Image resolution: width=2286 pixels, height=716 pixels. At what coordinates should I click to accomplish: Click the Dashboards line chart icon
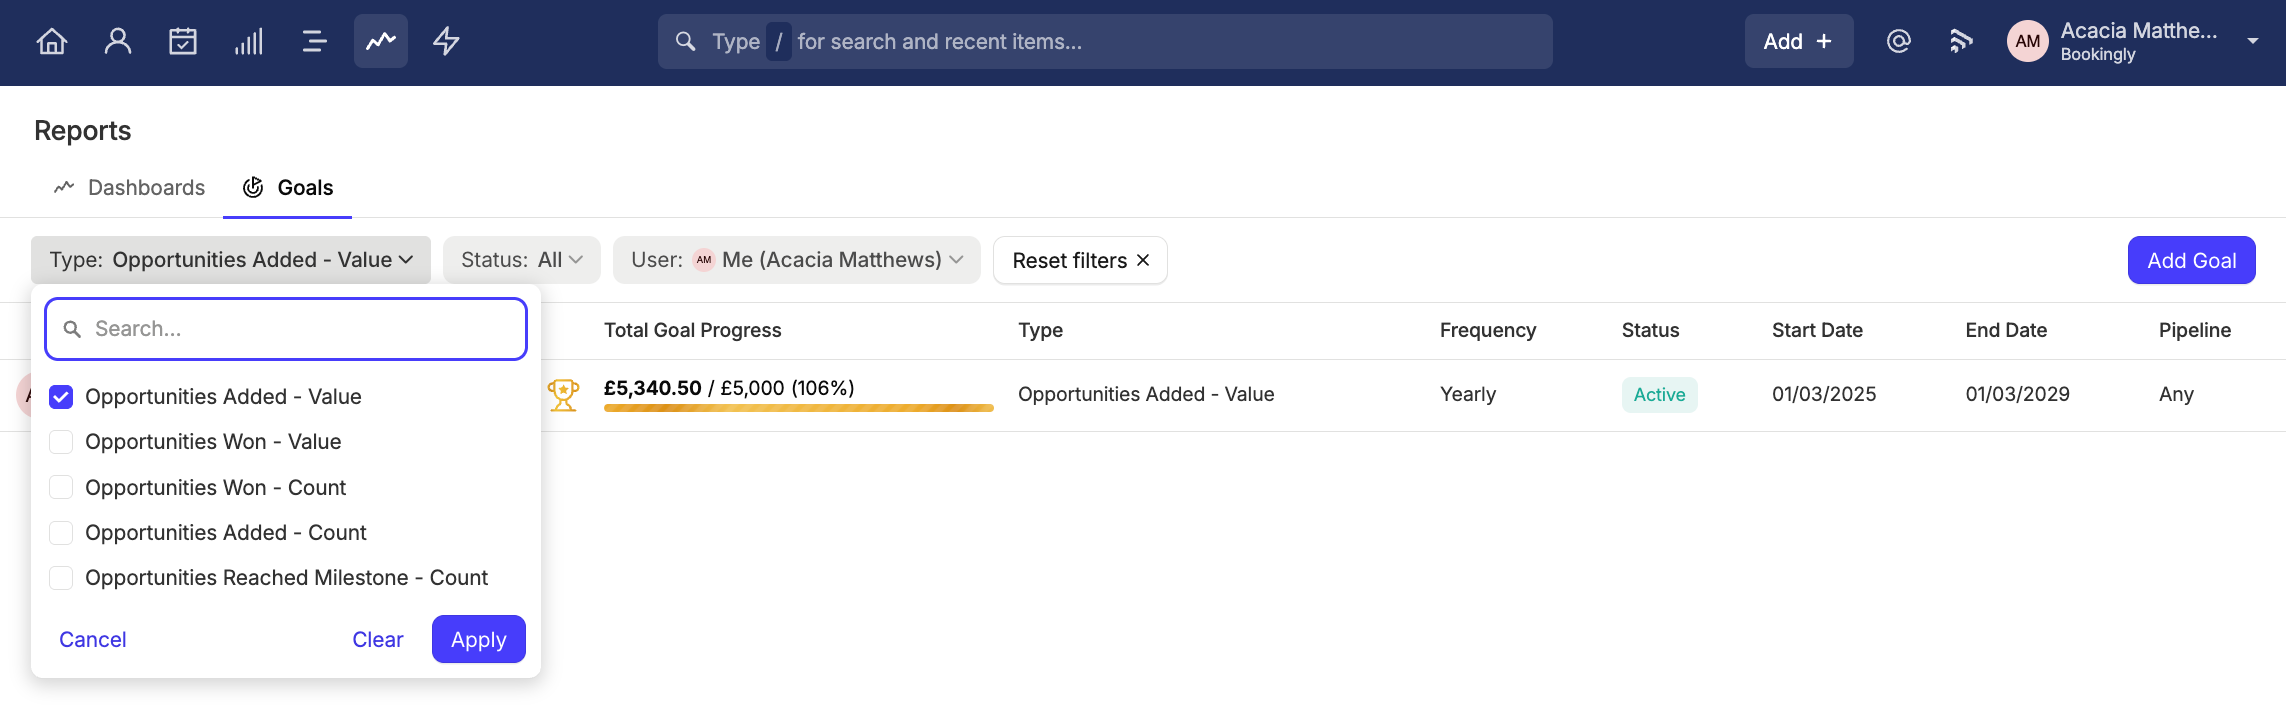[x=64, y=187]
